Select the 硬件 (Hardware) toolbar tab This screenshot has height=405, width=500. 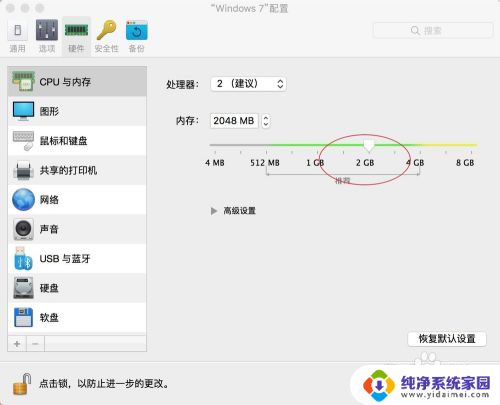pyautogui.click(x=76, y=36)
